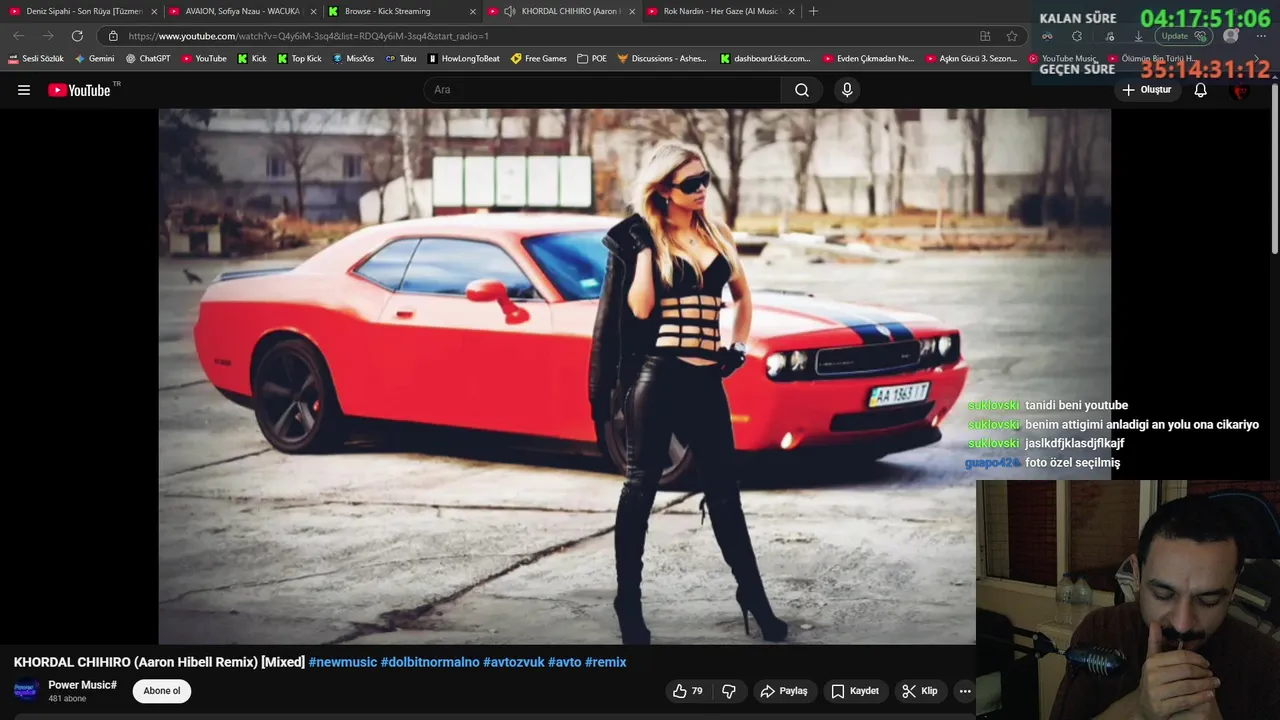Viewport: 1280px width, 720px height.
Task: Open browser downloads arrow icon
Action: click(1138, 36)
